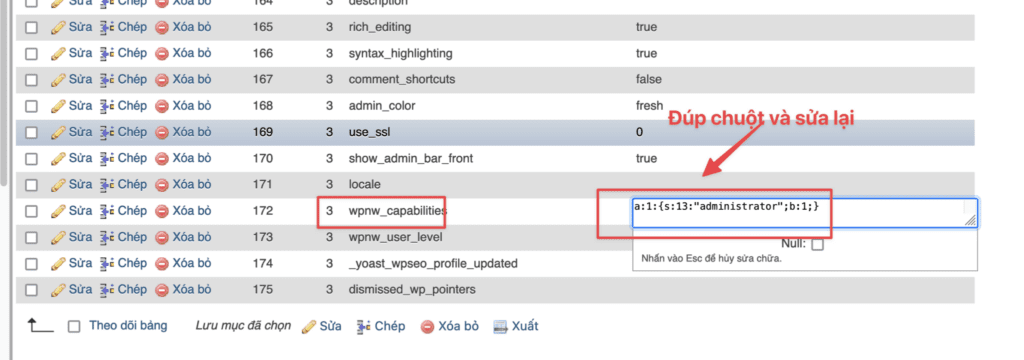Click the pencil Sửa icon in row 166
The image size is (1024, 360).
[58, 54]
